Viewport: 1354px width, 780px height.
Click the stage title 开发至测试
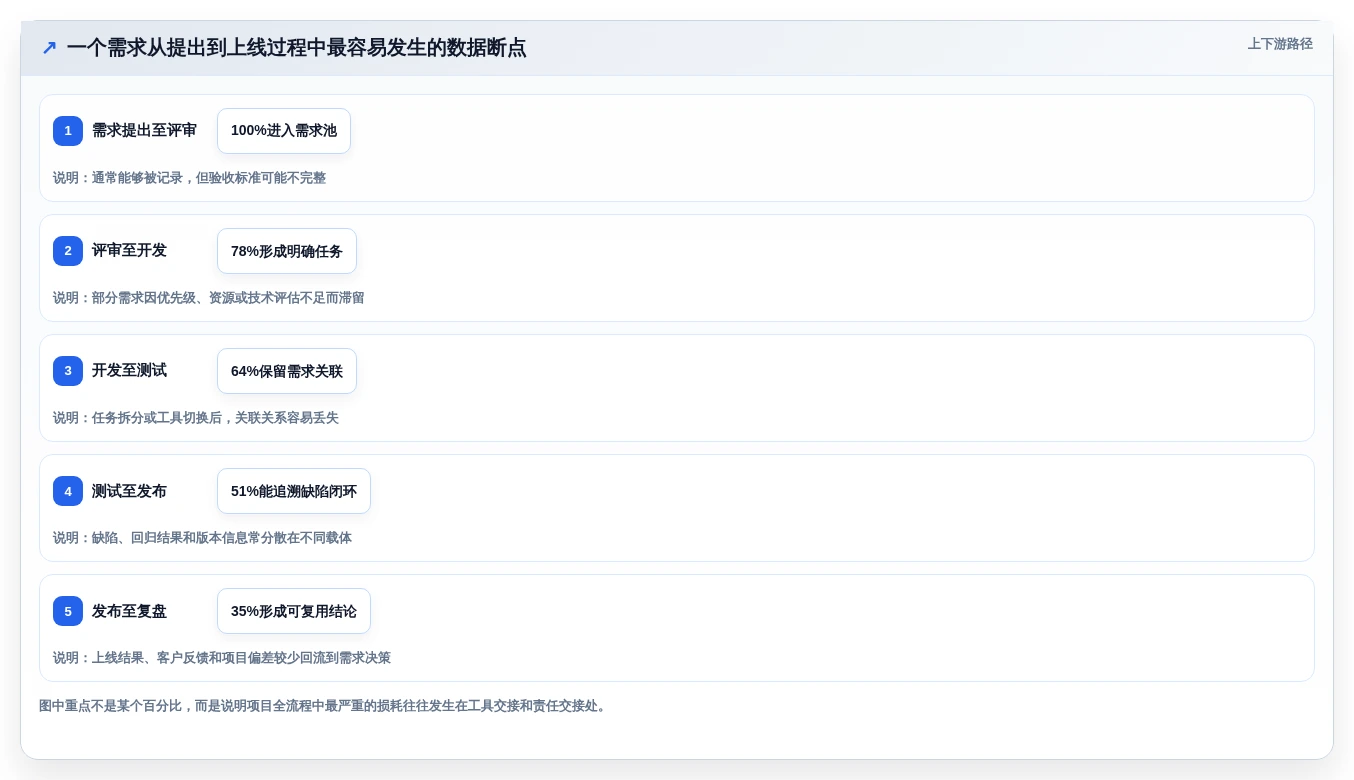click(x=129, y=370)
